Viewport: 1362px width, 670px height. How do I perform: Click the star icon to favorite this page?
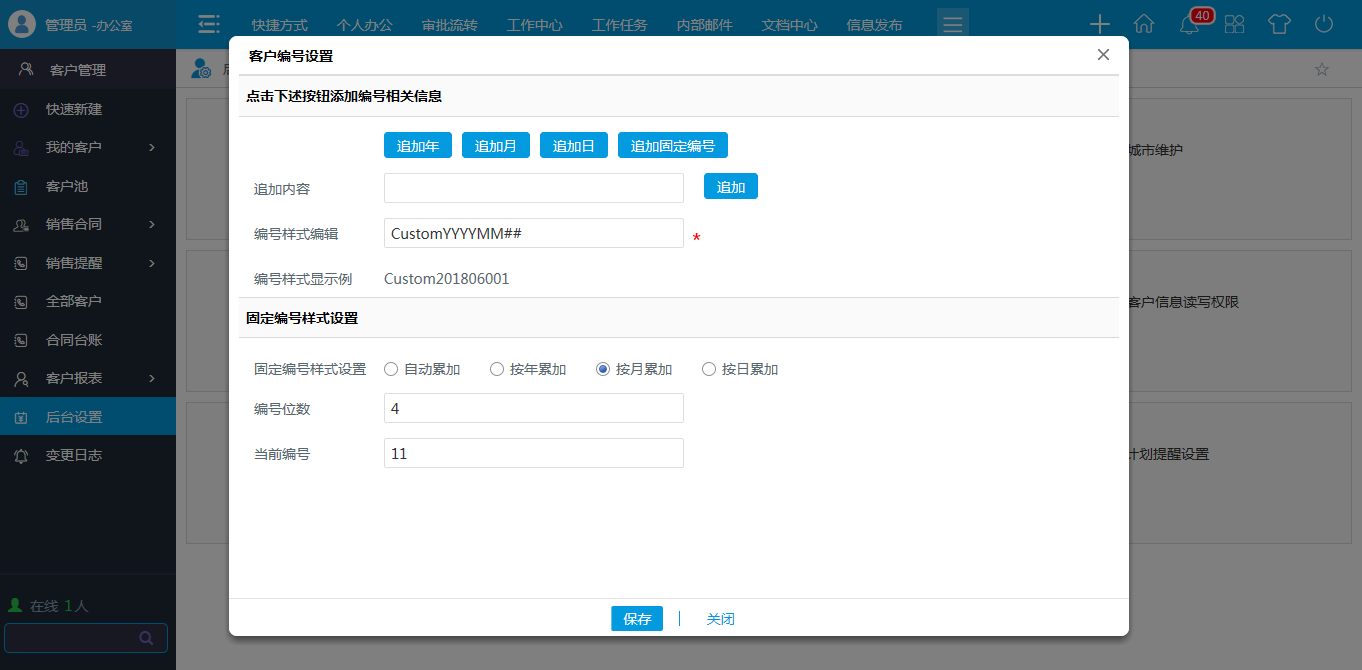1322,68
